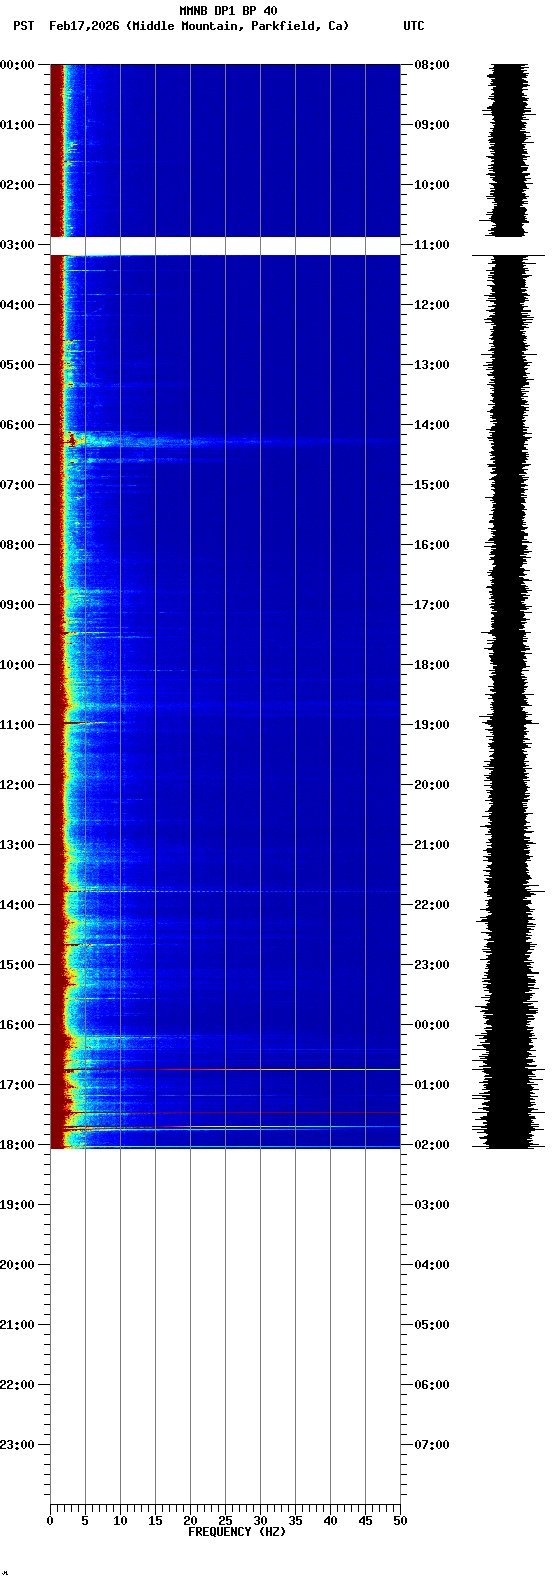Click the 06:00 PST time label
Screen dimensions: 552x1584
click(x=17, y=425)
